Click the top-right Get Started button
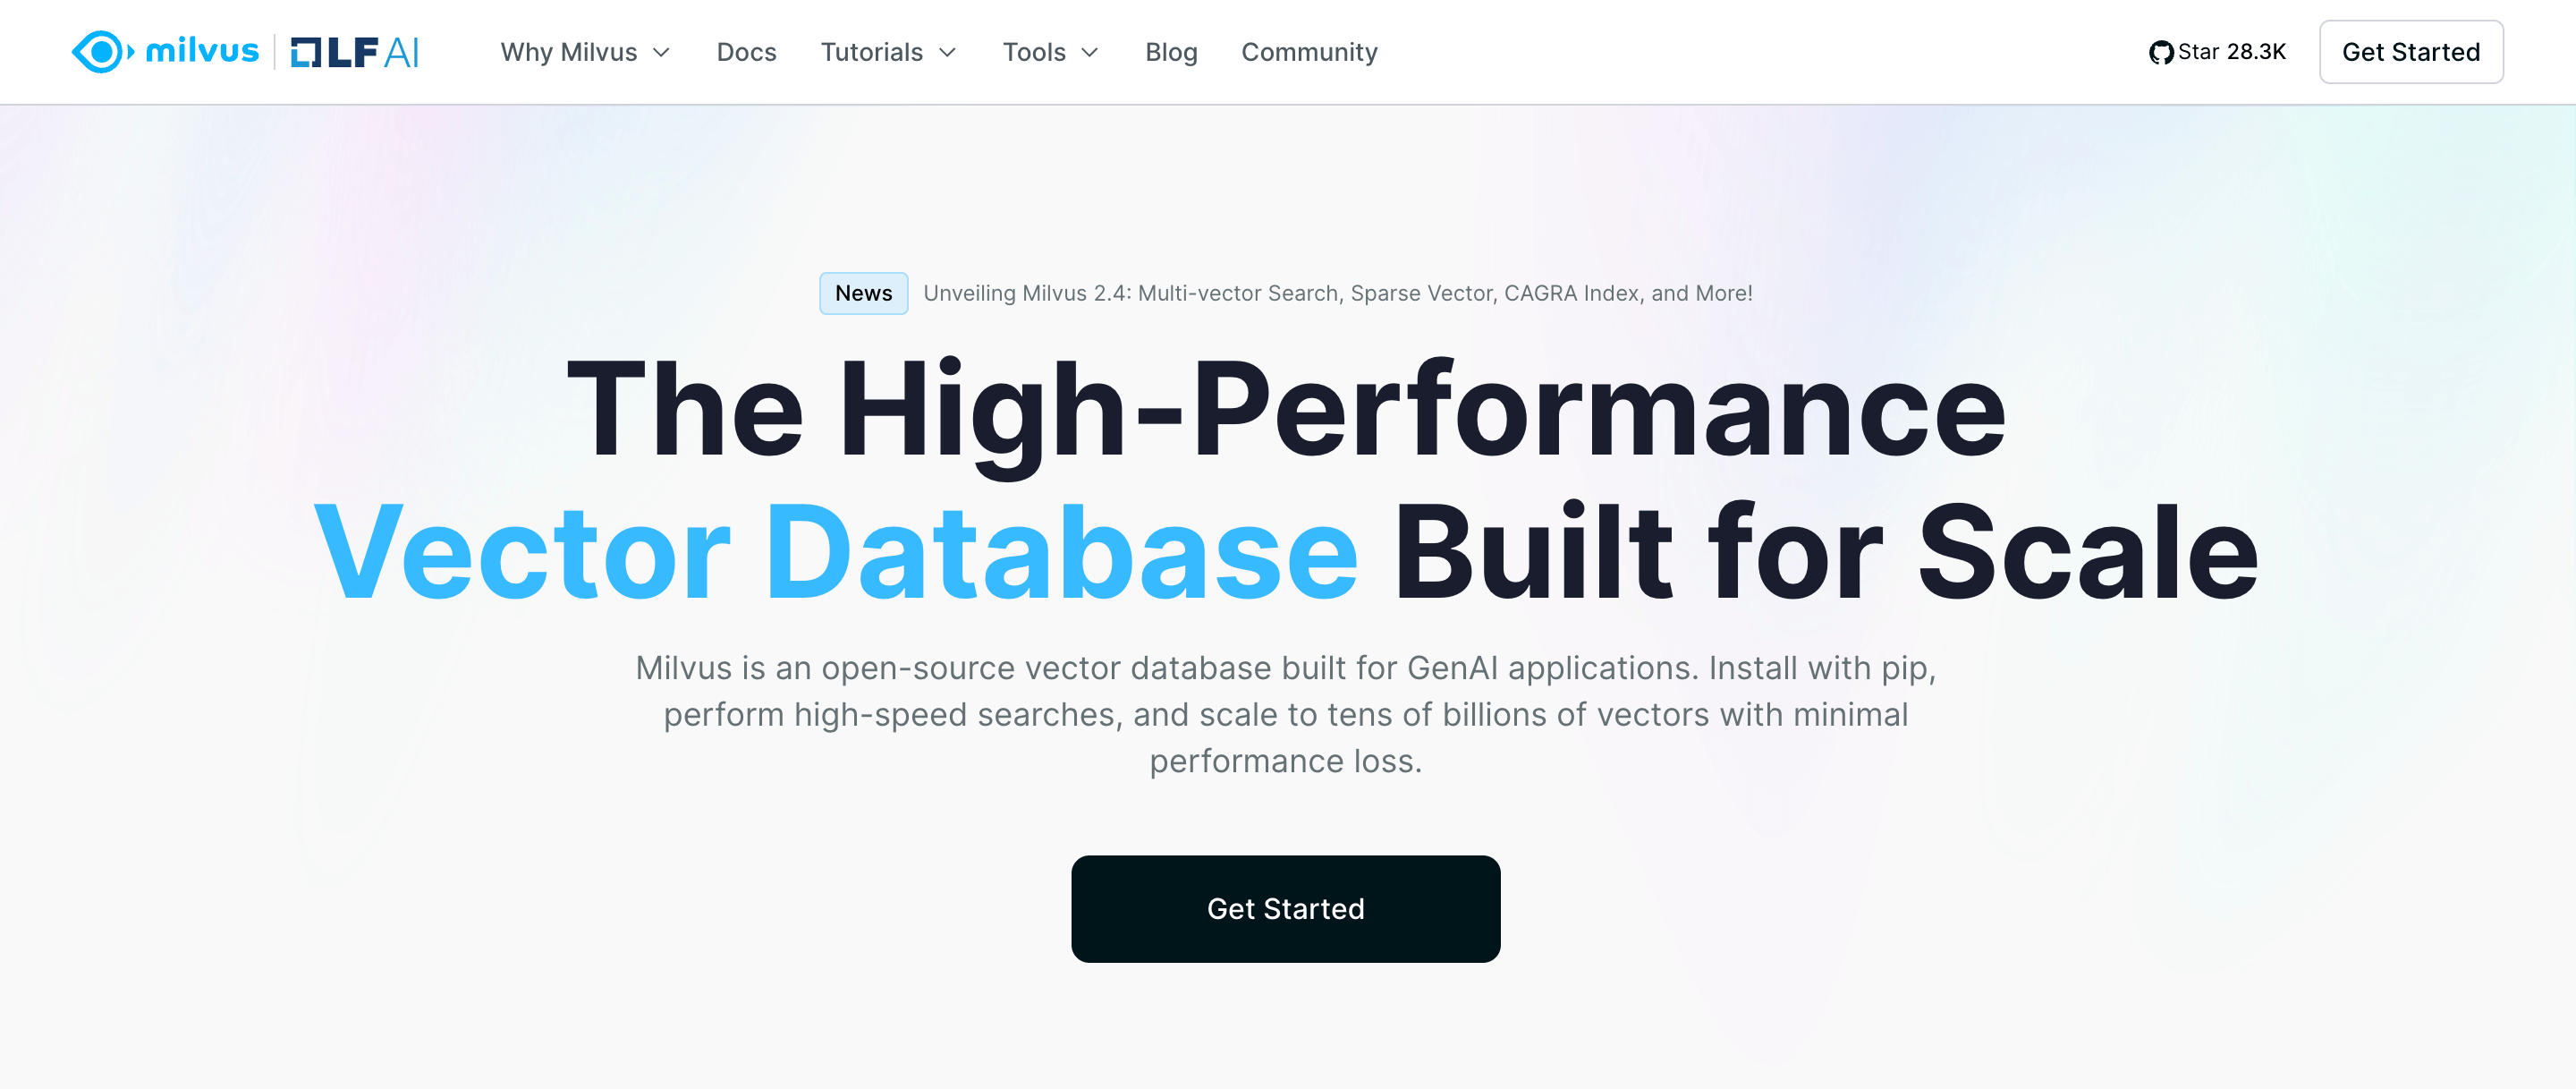 tap(2413, 51)
